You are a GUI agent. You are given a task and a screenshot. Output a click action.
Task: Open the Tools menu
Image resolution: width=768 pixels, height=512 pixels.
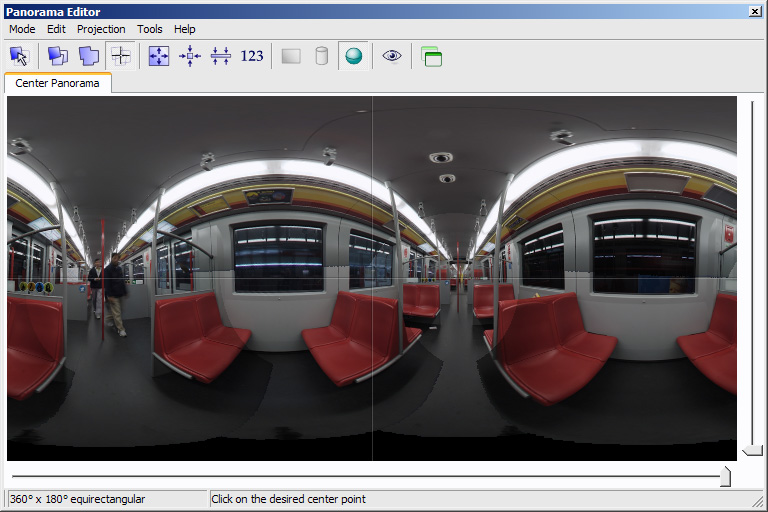pyautogui.click(x=150, y=29)
